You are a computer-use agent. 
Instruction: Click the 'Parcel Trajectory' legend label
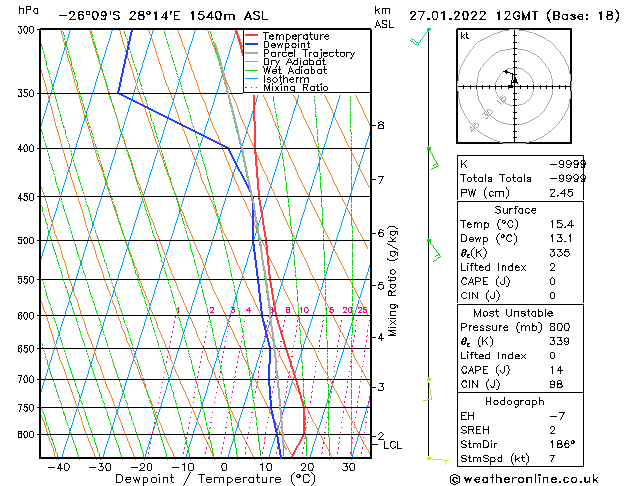(x=309, y=53)
